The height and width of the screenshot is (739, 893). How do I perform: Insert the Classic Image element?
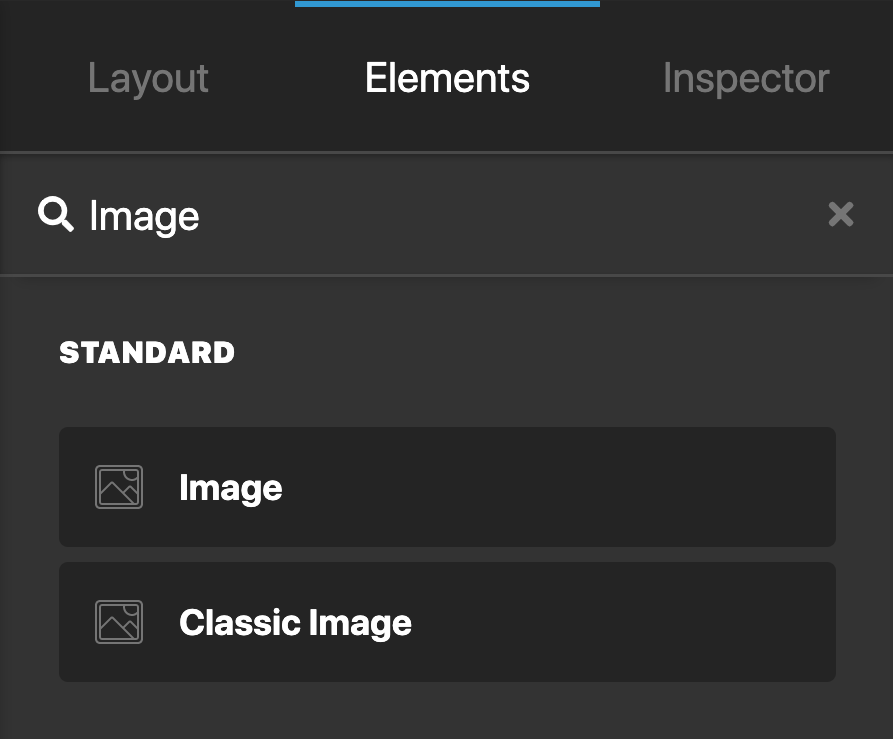pos(447,622)
